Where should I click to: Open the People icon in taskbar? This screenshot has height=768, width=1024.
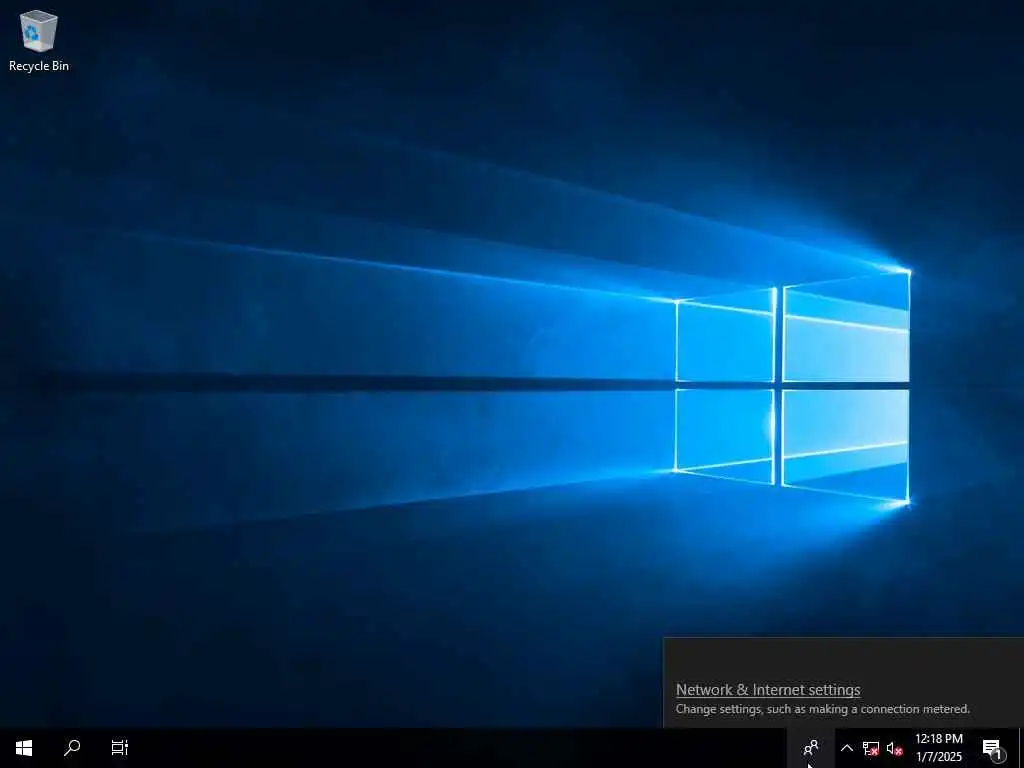[x=811, y=748]
